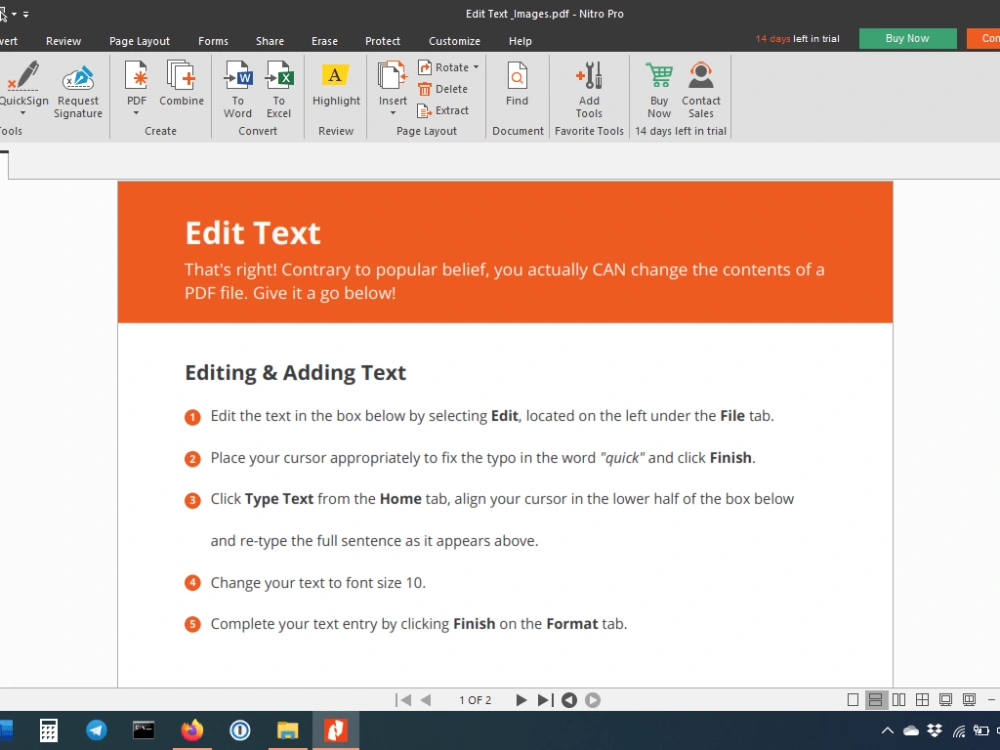Expand the Insert dropdown arrow
The image size is (1000, 750).
[x=393, y=114]
